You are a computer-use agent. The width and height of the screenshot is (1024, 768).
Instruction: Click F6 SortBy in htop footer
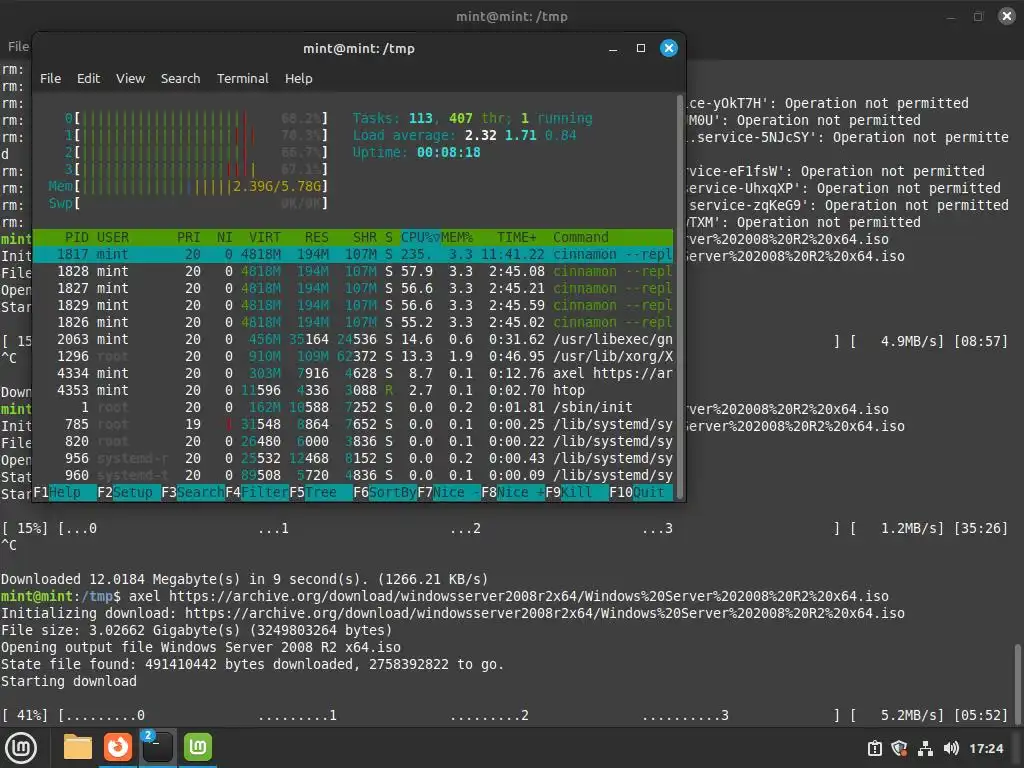coord(385,492)
